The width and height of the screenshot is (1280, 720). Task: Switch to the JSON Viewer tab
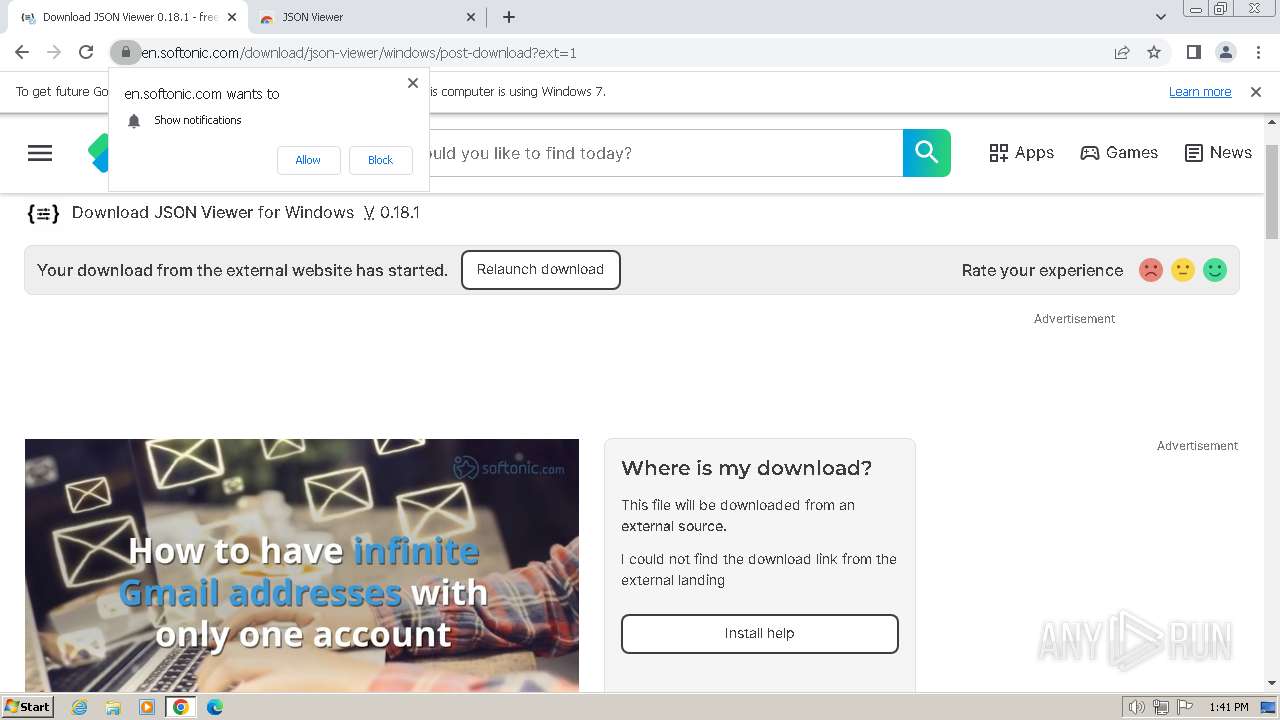(366, 17)
